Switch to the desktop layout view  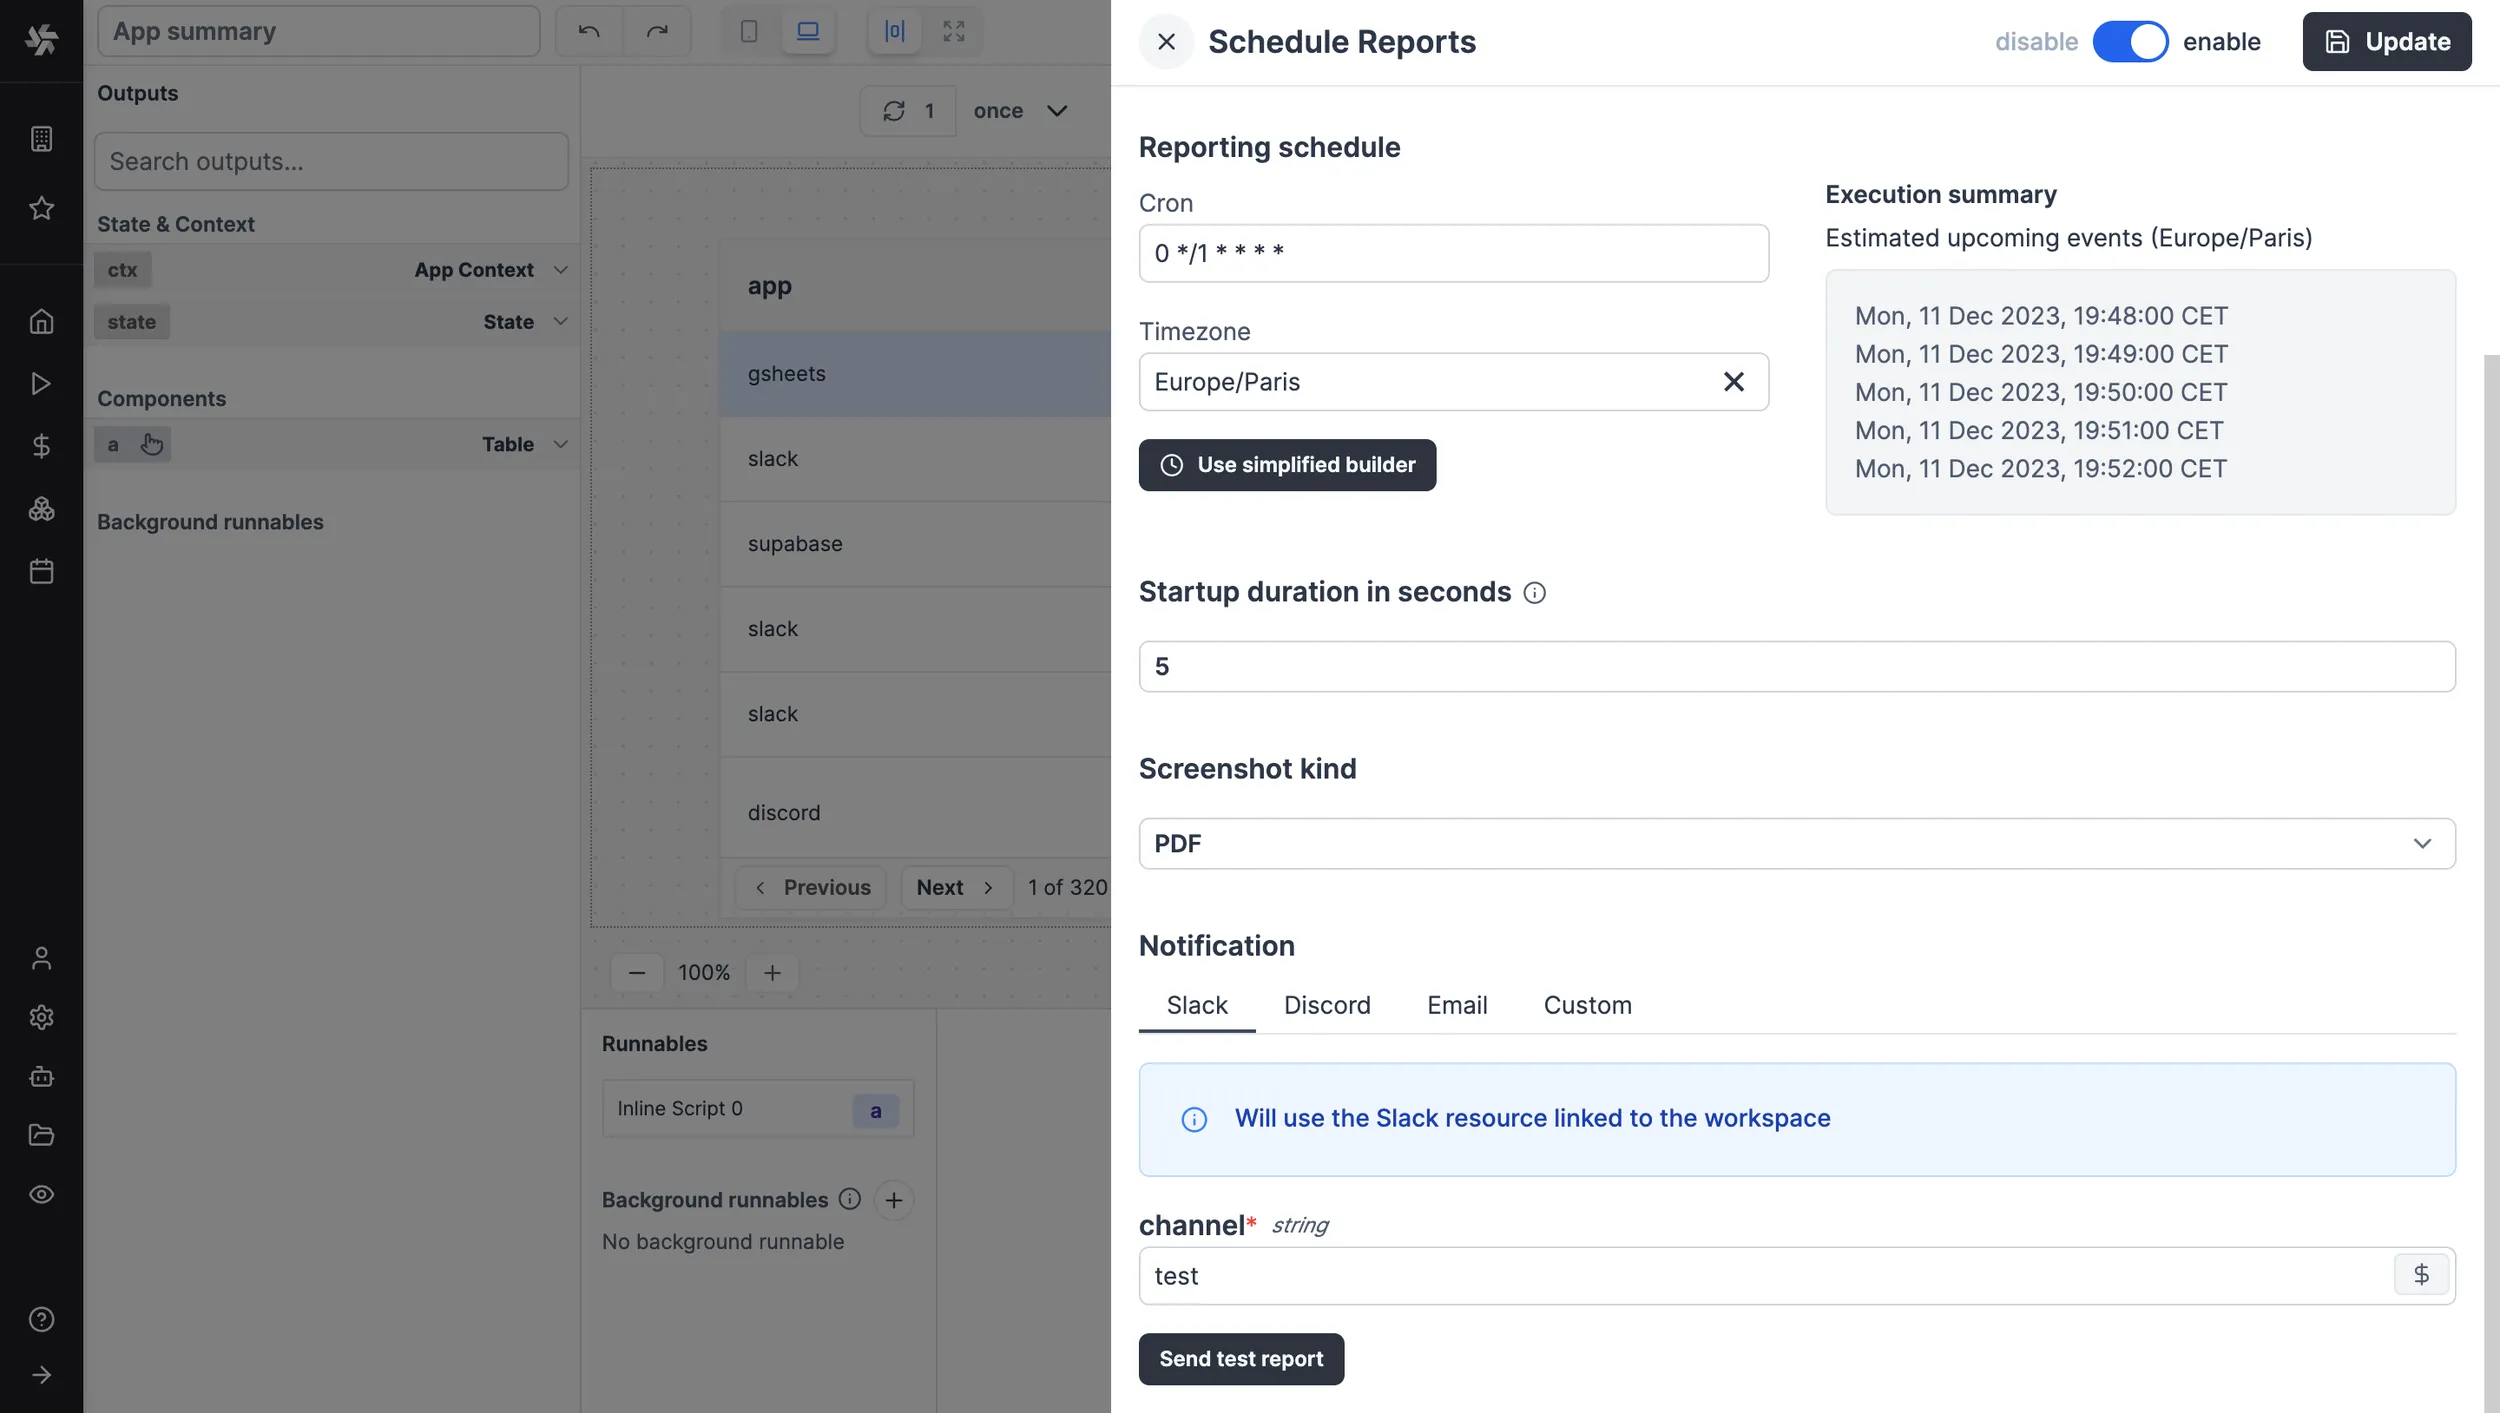click(x=808, y=31)
